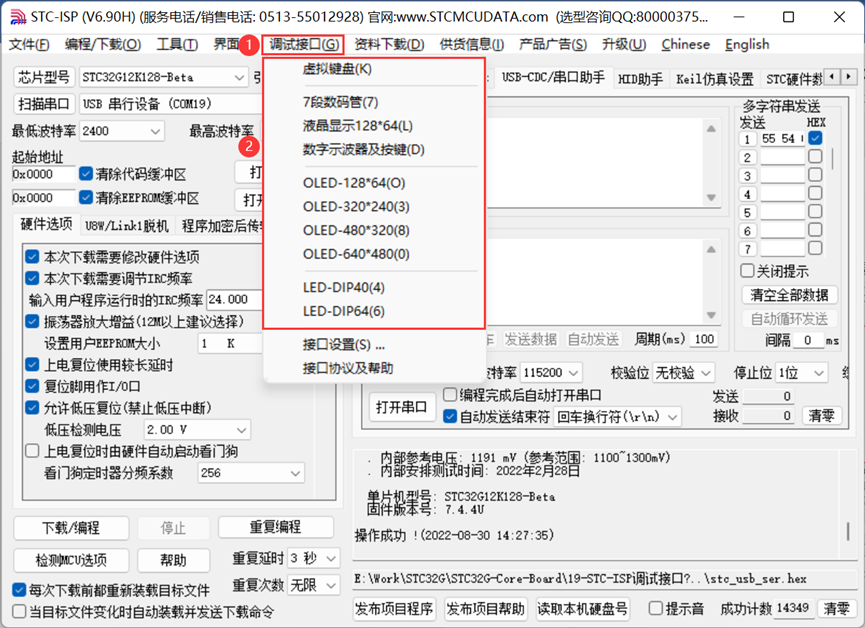The image size is (865, 628).
Task: Open the 工具(T) menu
Action: [177, 44]
